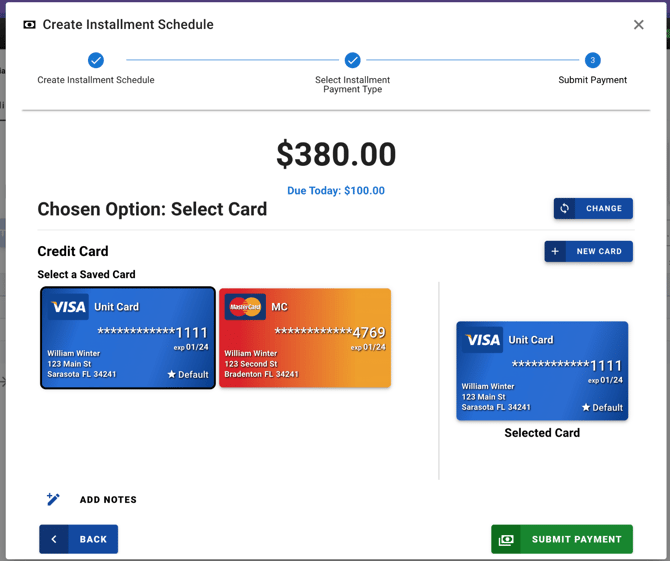The width and height of the screenshot is (670, 561).
Task: Click the money icon beside dialog title
Action: point(29,25)
